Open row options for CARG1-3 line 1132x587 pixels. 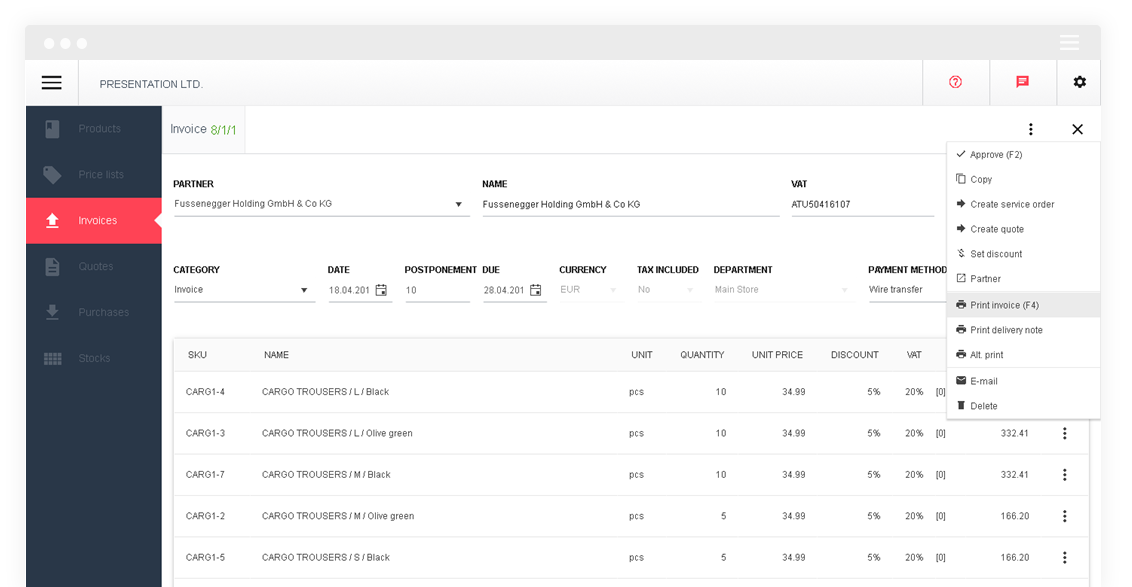(1064, 433)
